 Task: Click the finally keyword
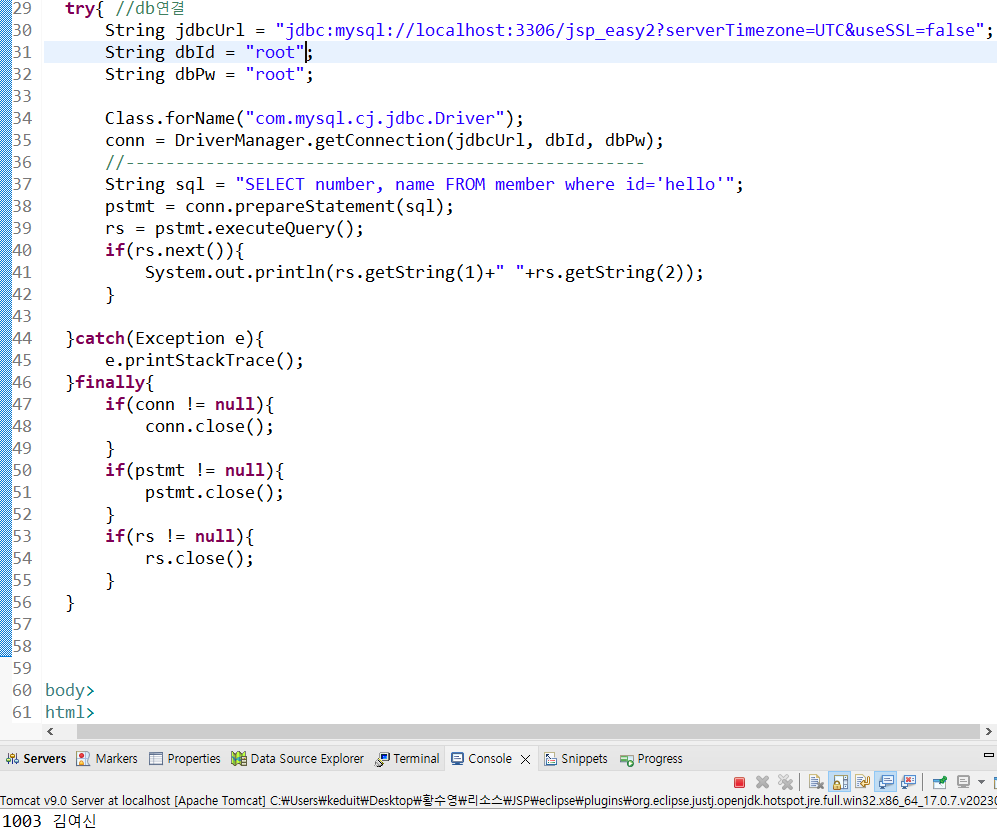click(x=109, y=383)
